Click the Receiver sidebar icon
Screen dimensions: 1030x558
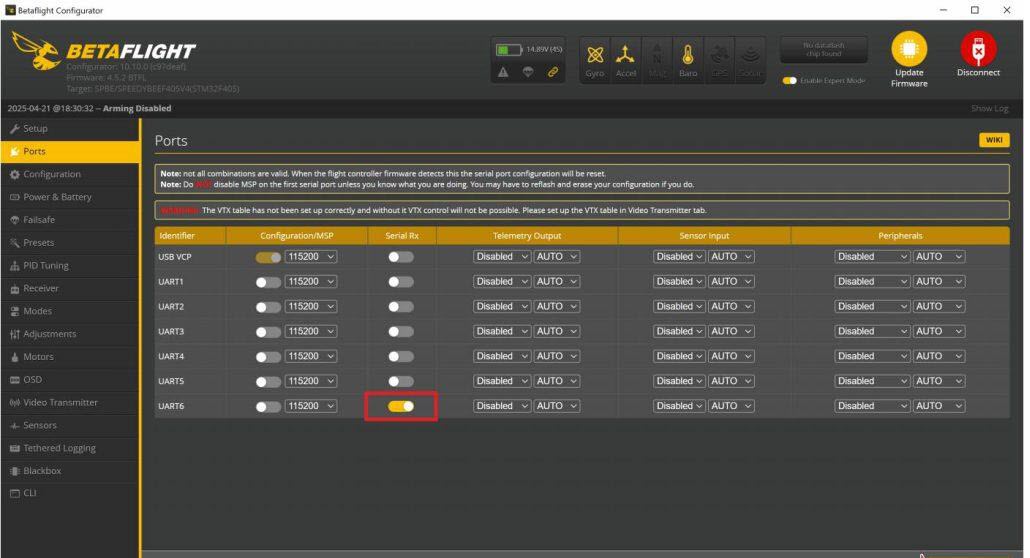pos(14,289)
